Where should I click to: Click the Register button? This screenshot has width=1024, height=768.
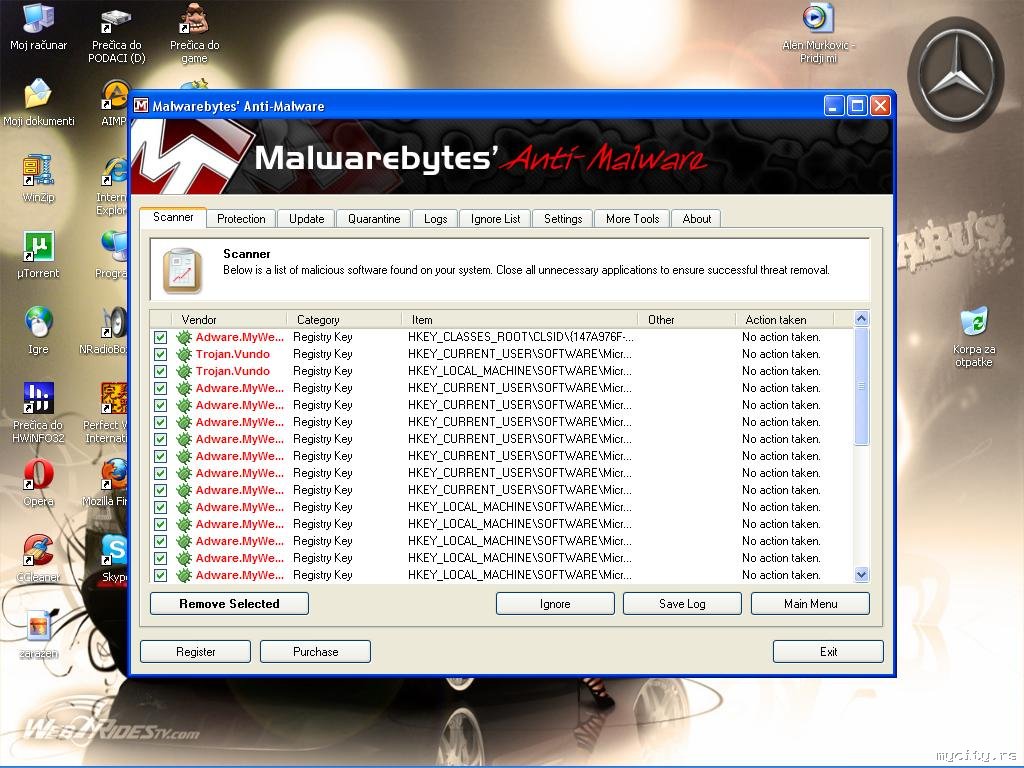click(195, 651)
